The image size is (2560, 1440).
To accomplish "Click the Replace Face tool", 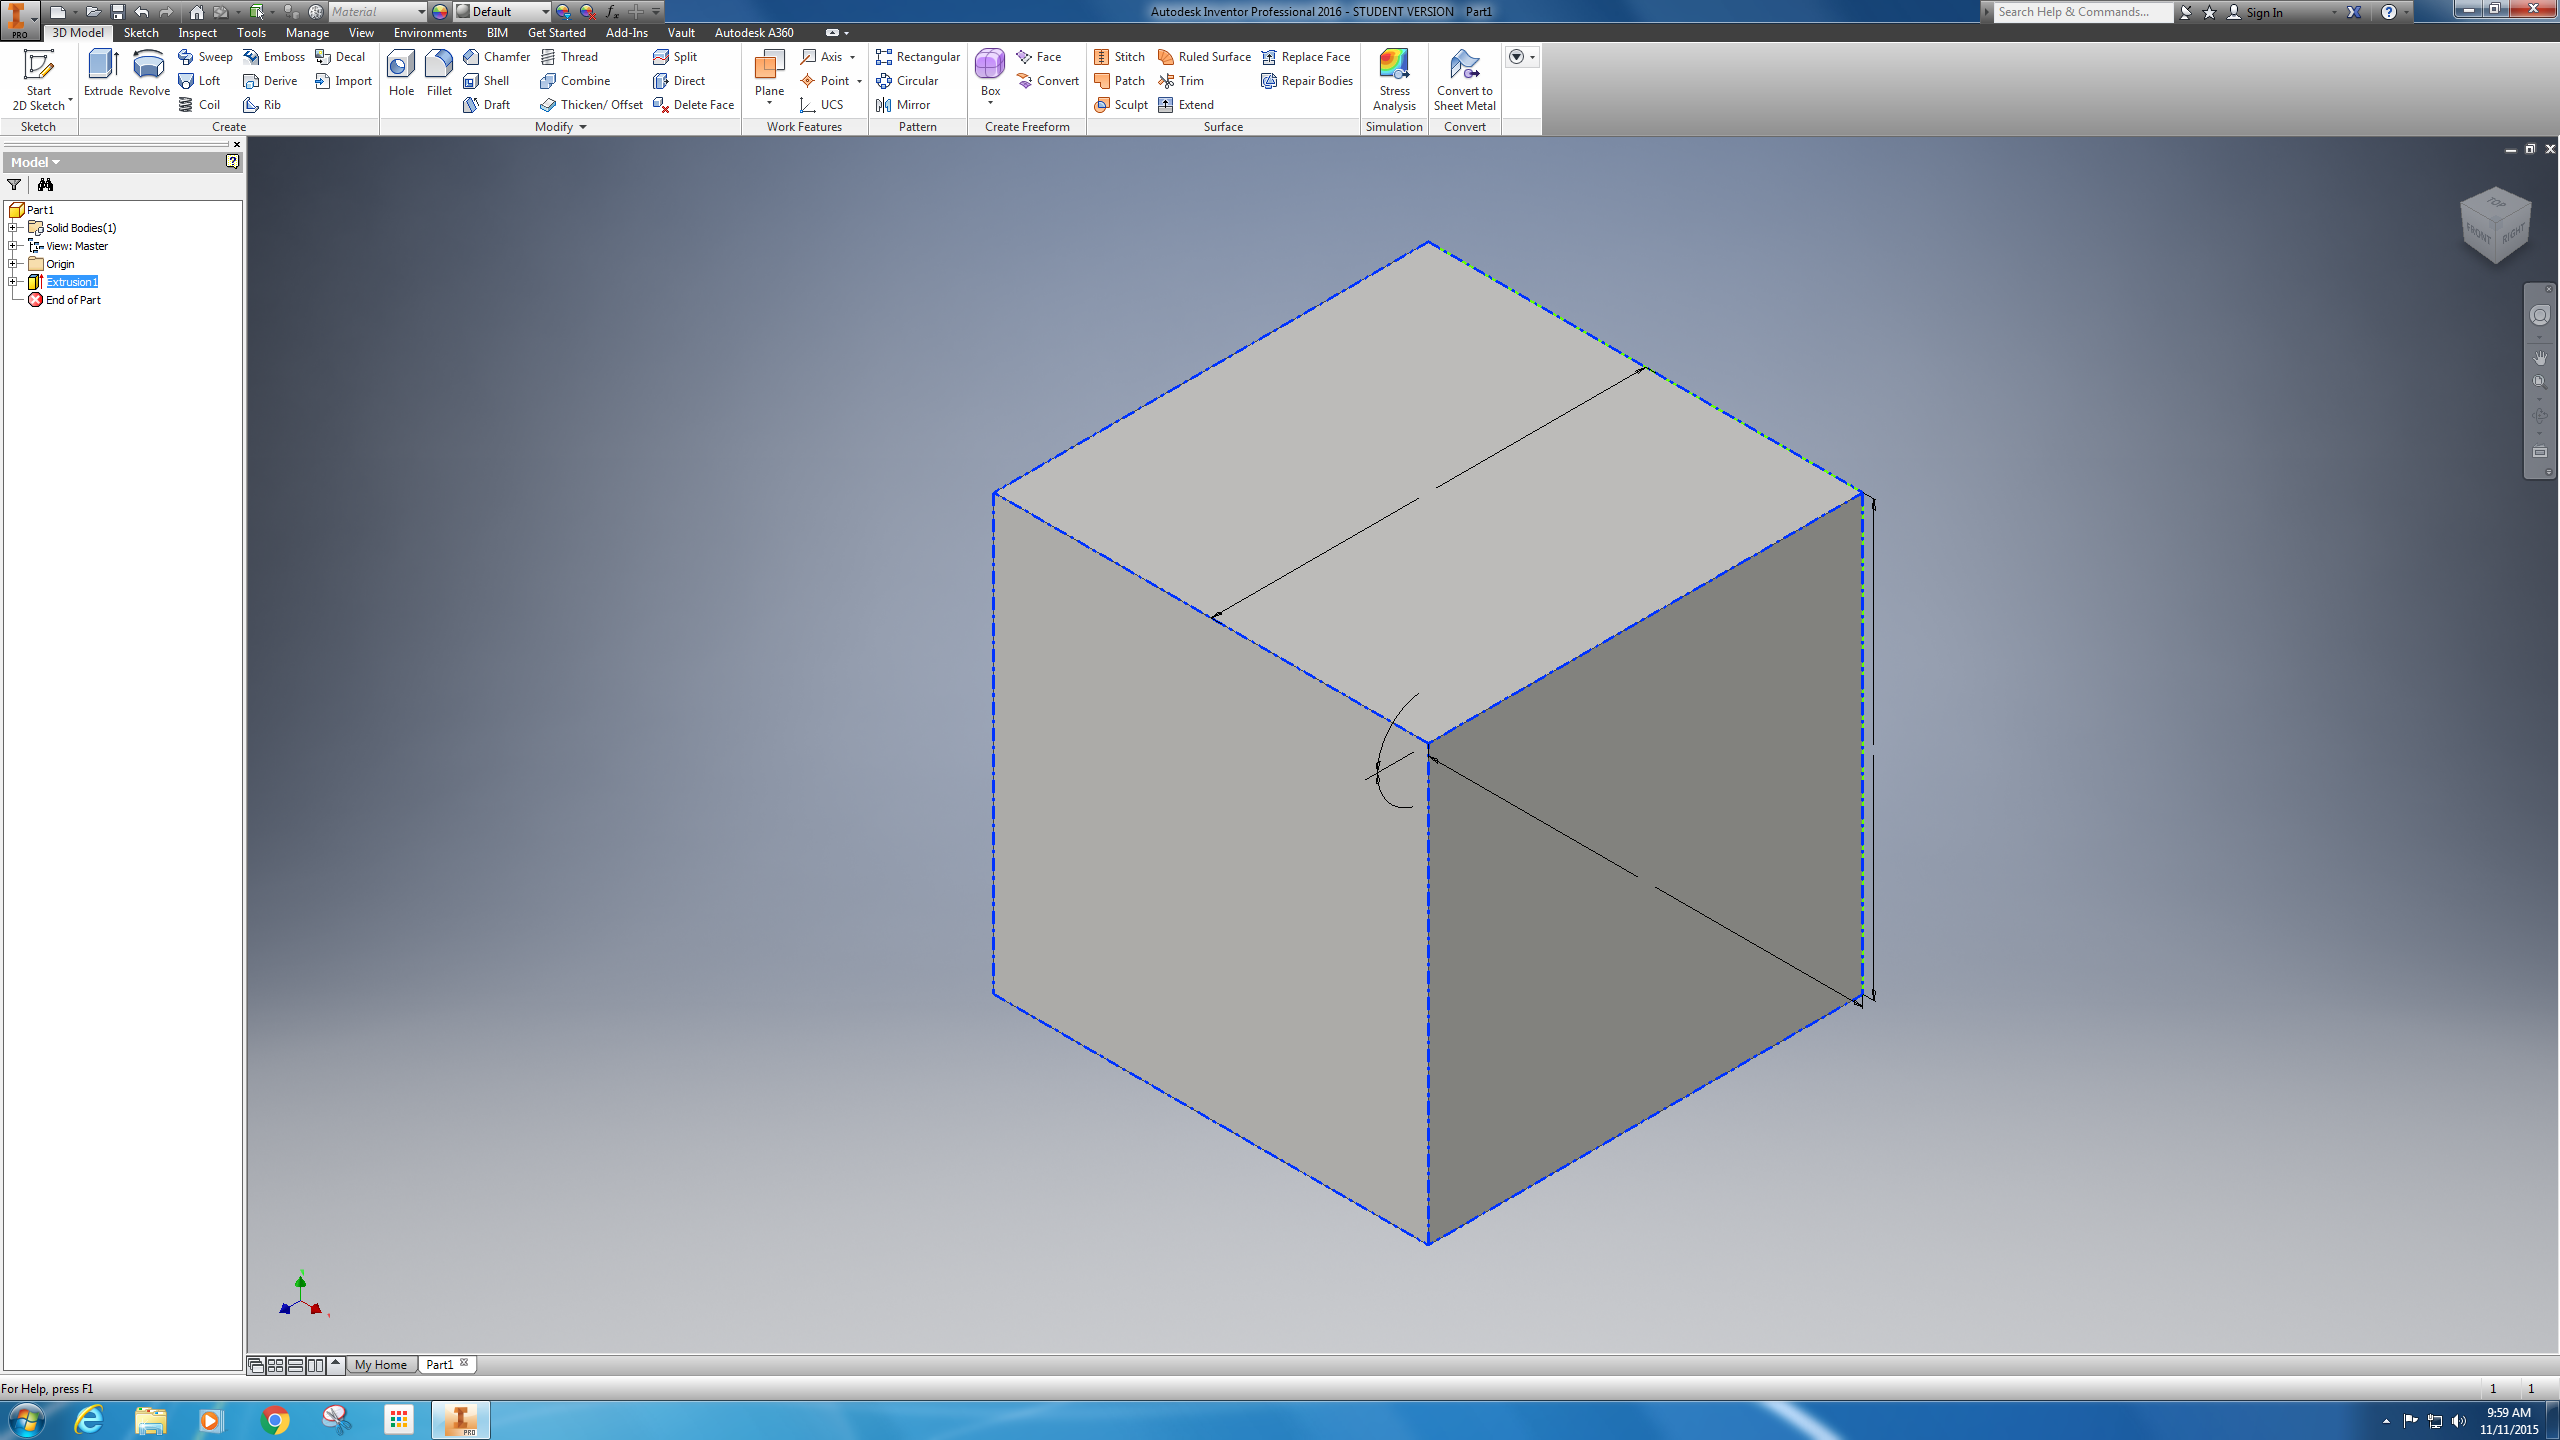I will coord(1305,57).
